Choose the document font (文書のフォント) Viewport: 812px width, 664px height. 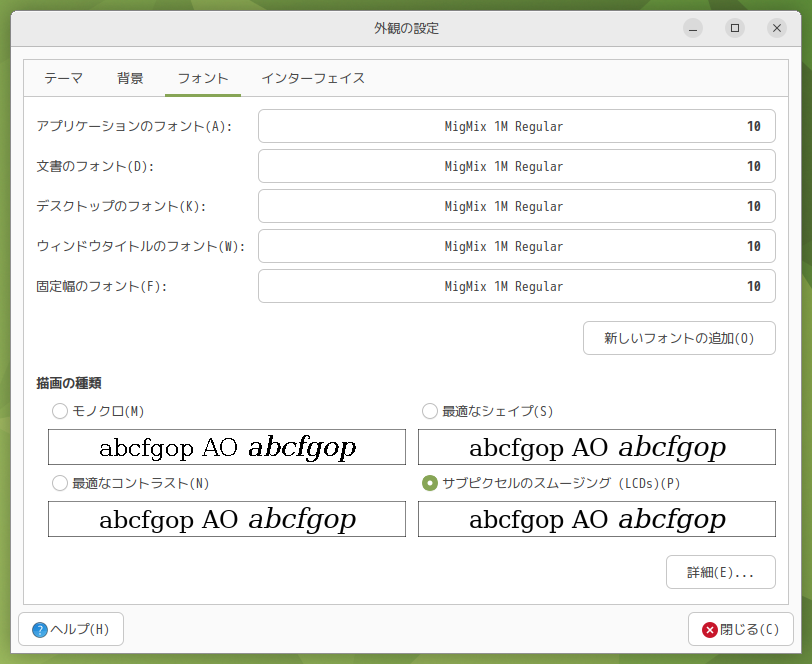tap(517, 166)
